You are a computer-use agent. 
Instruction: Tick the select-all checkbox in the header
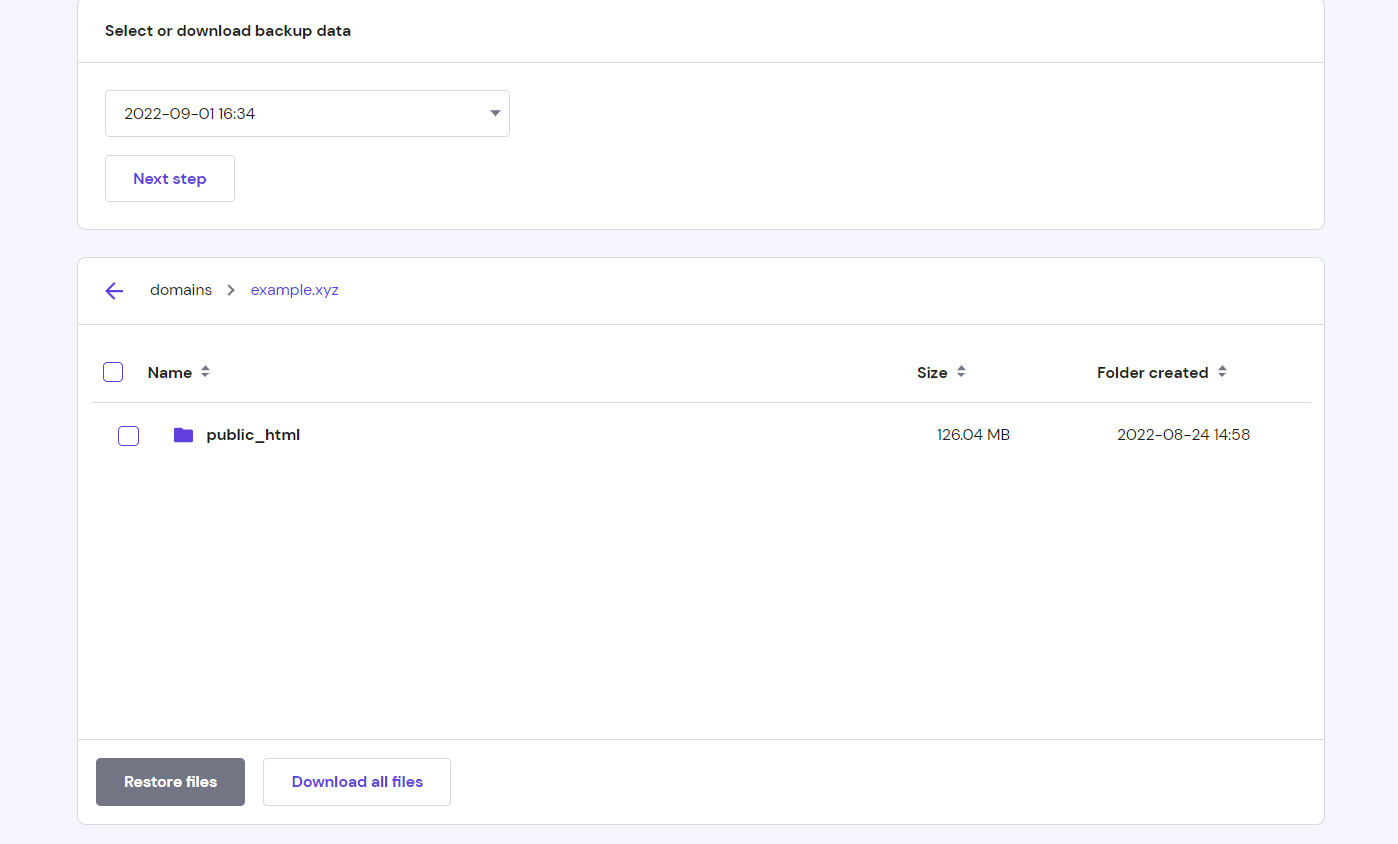coord(113,372)
